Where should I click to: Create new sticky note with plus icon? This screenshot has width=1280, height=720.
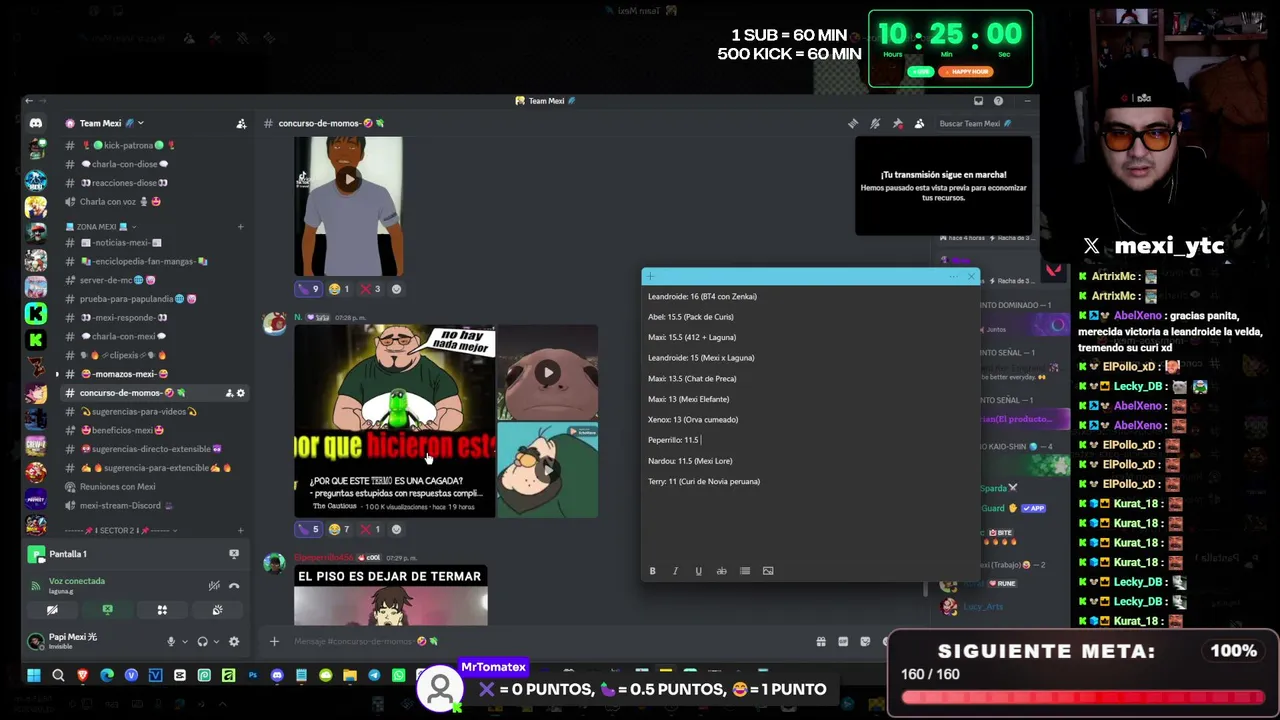[650, 277]
